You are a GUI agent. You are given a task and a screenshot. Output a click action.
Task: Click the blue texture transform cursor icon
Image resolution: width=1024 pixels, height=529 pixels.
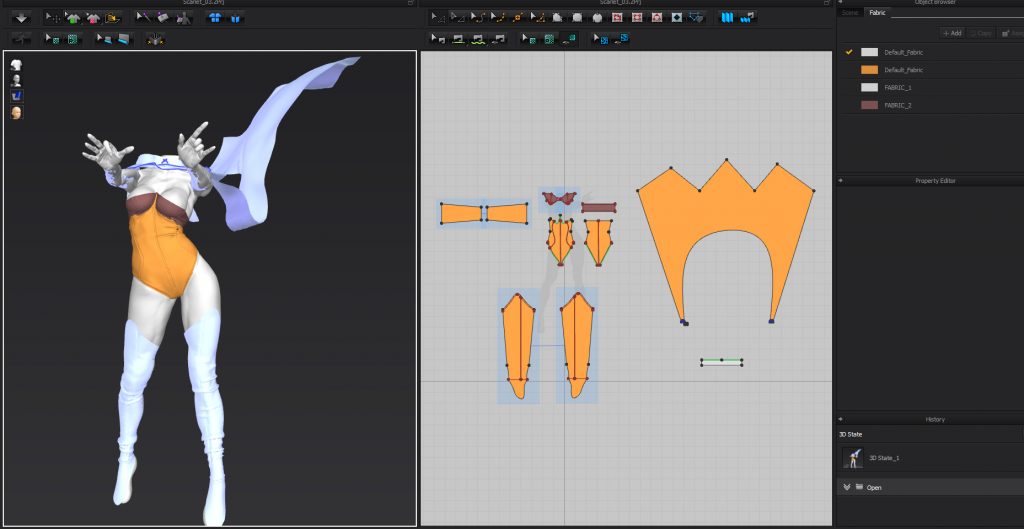tap(600, 39)
